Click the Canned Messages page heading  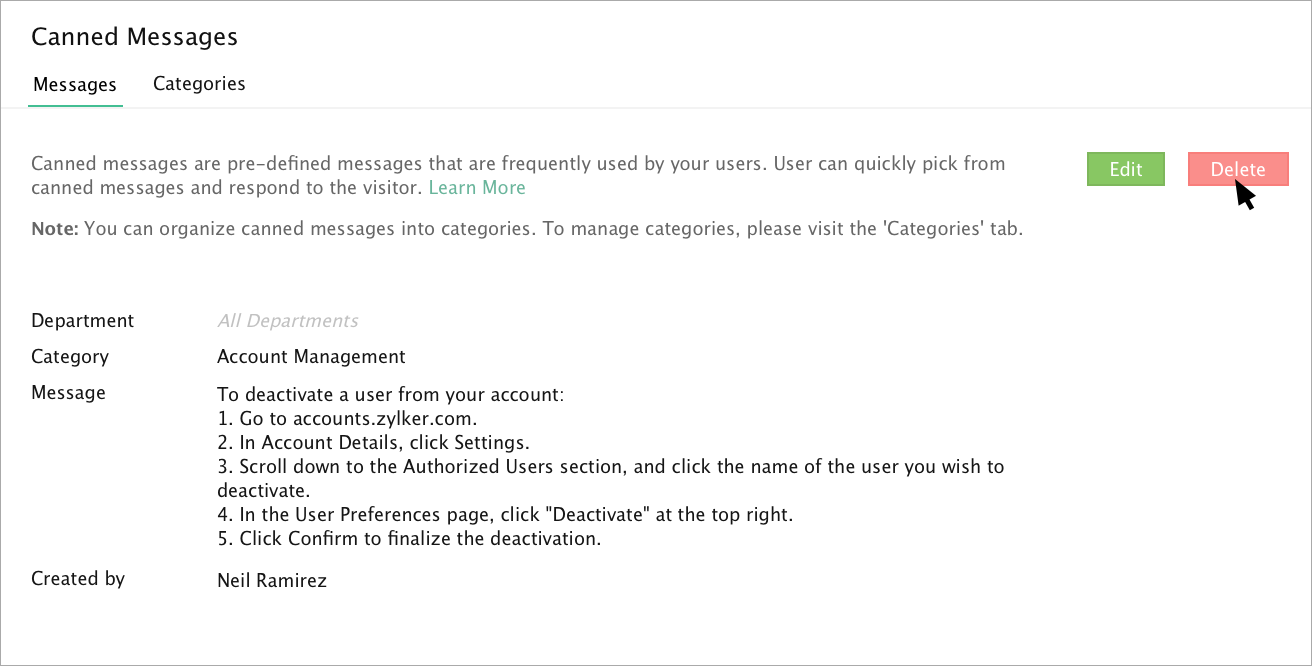coord(134,37)
